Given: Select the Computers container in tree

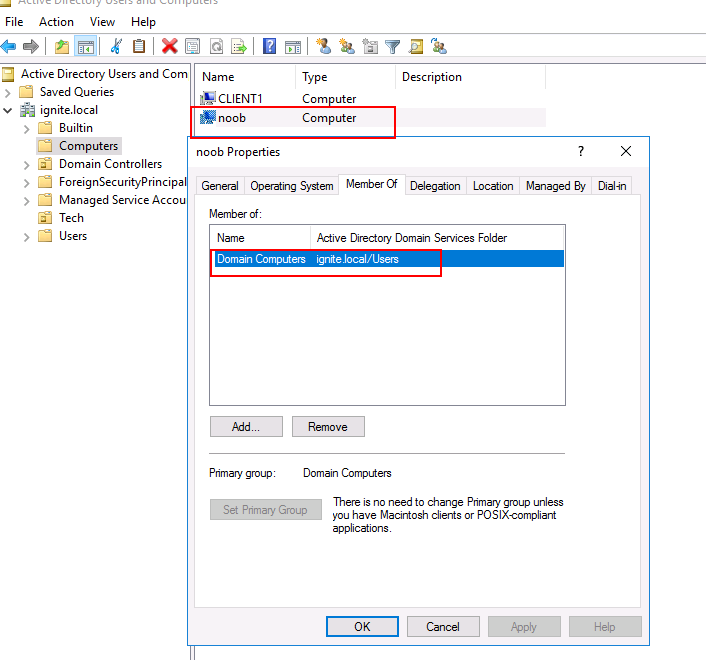Looking at the screenshot, I should coord(88,146).
